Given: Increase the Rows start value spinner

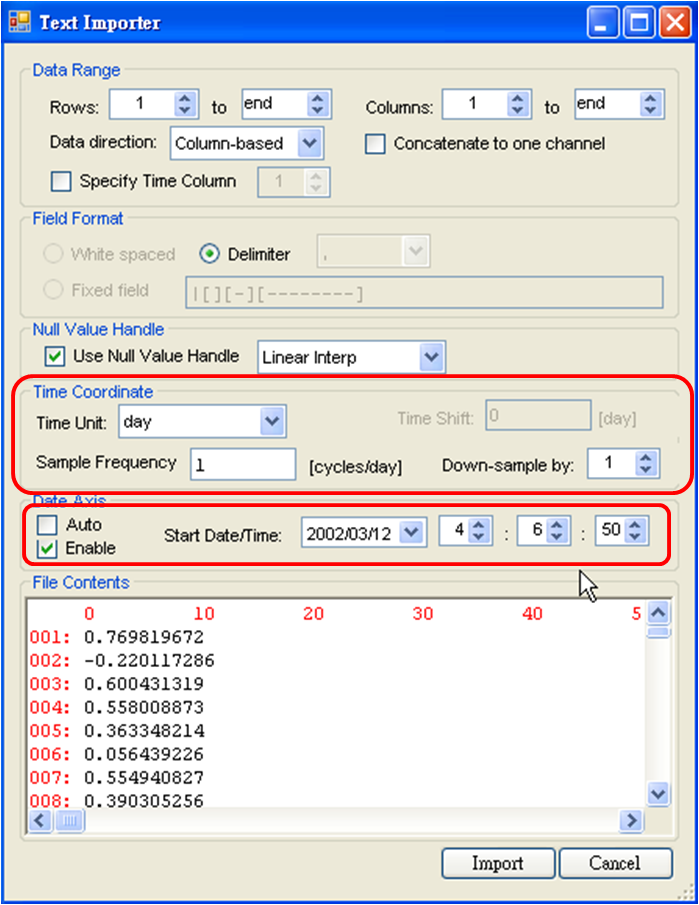Looking at the screenshot, I should tap(185, 99).
